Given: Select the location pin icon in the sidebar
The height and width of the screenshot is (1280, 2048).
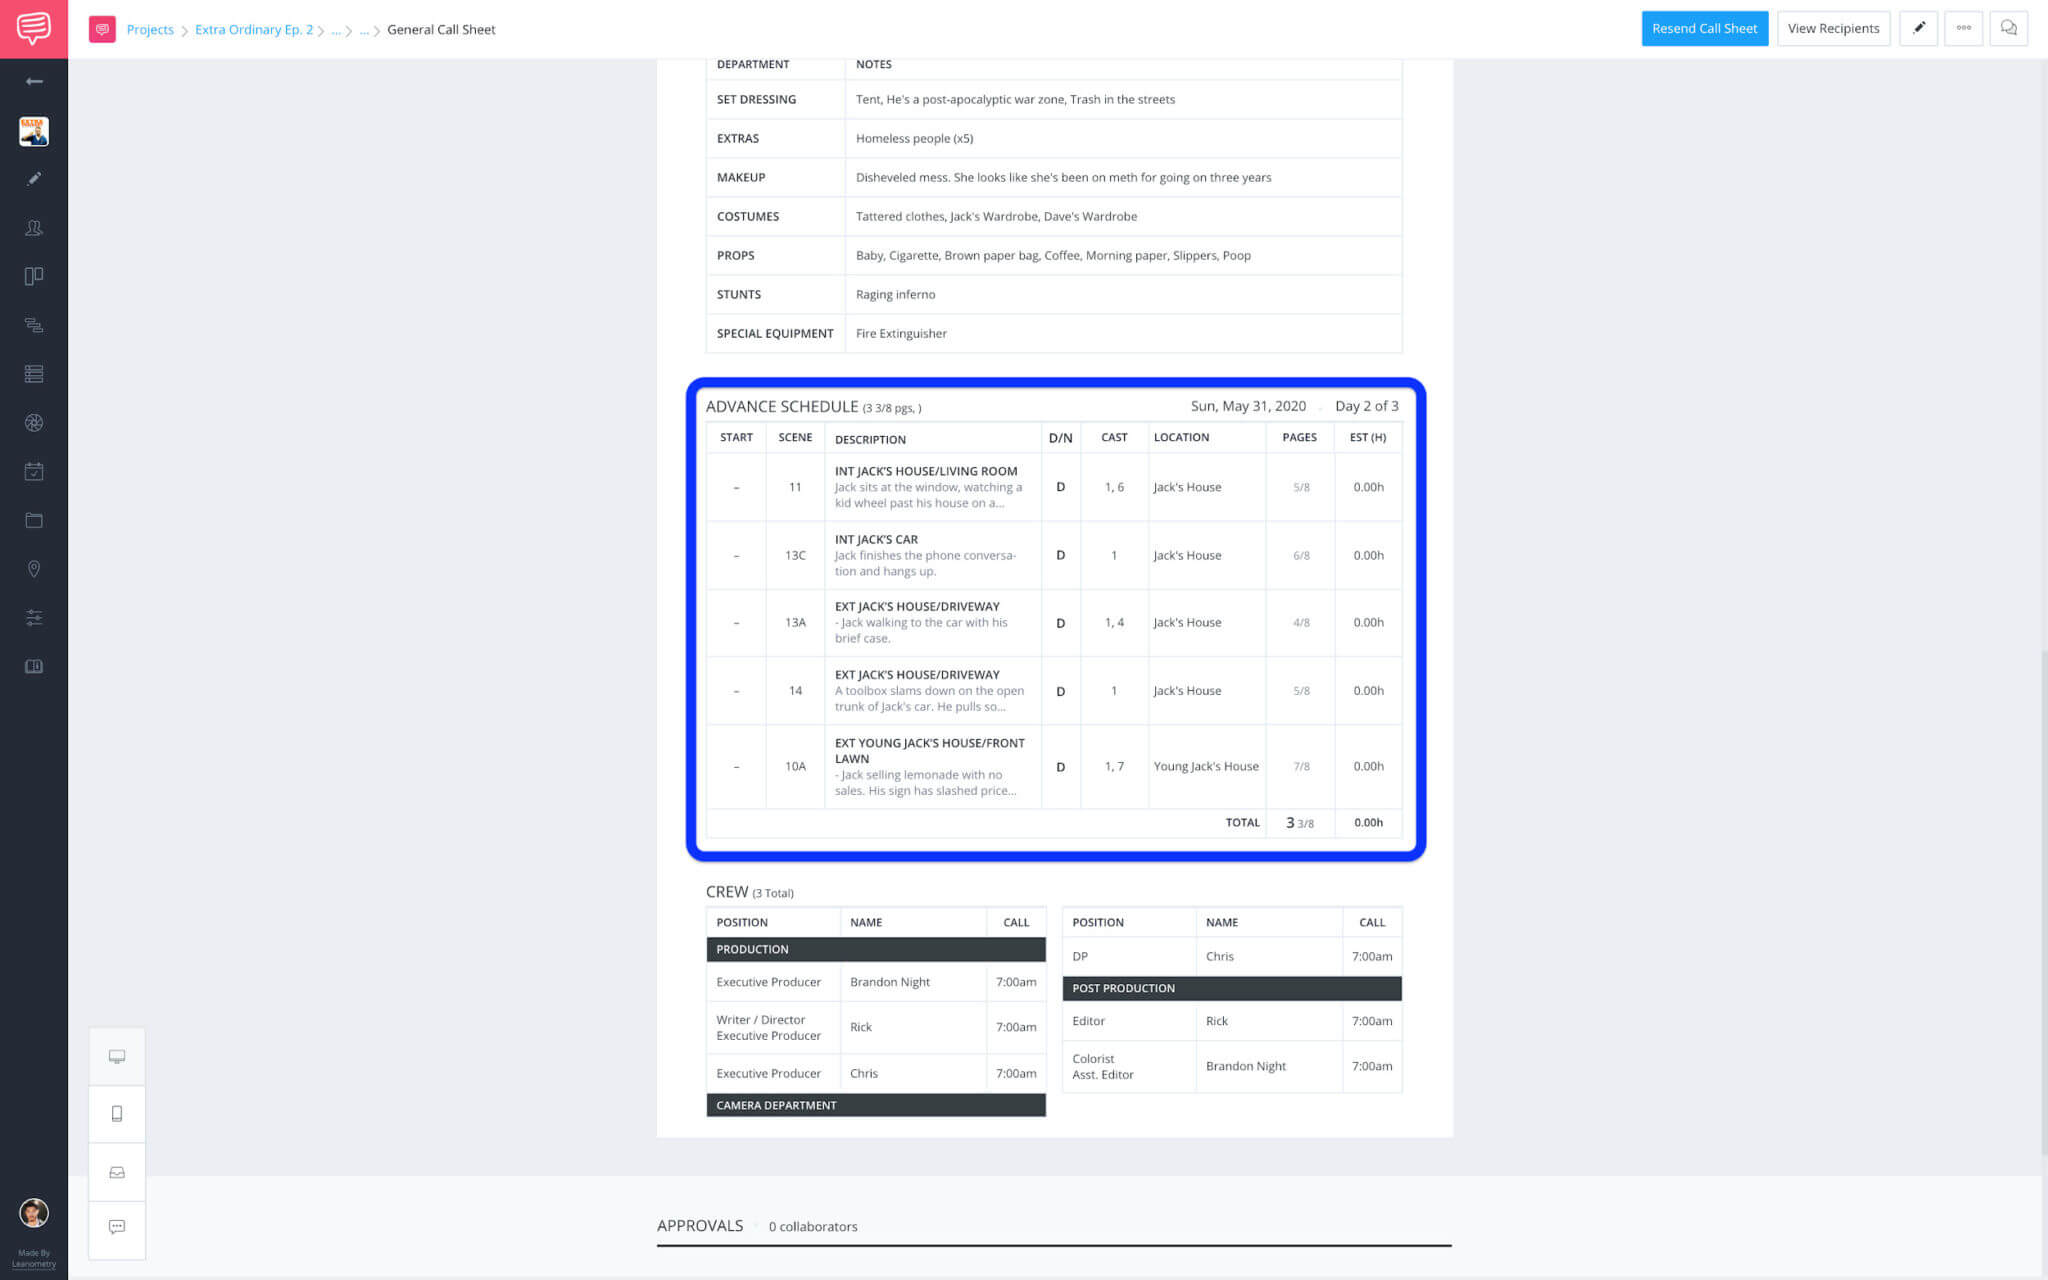Looking at the screenshot, I should (34, 568).
